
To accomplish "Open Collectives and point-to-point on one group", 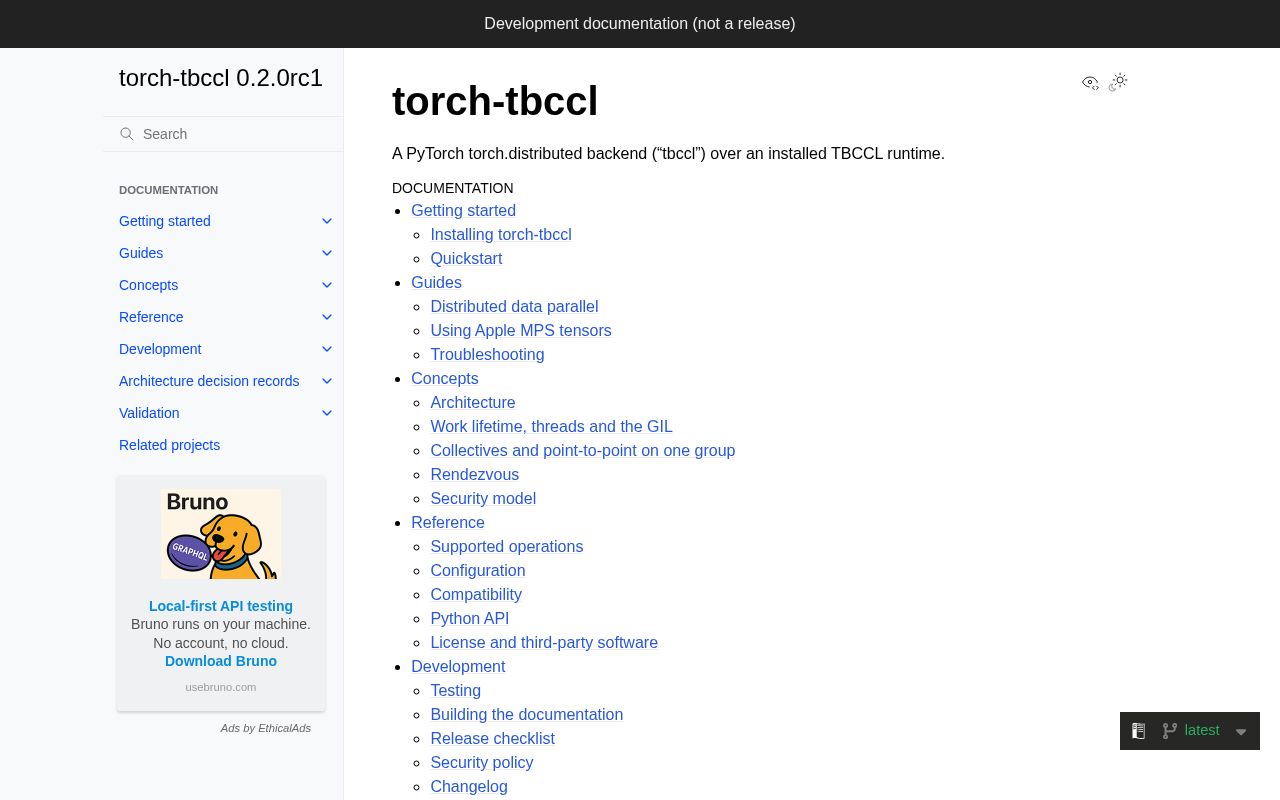I will pos(583,450).
